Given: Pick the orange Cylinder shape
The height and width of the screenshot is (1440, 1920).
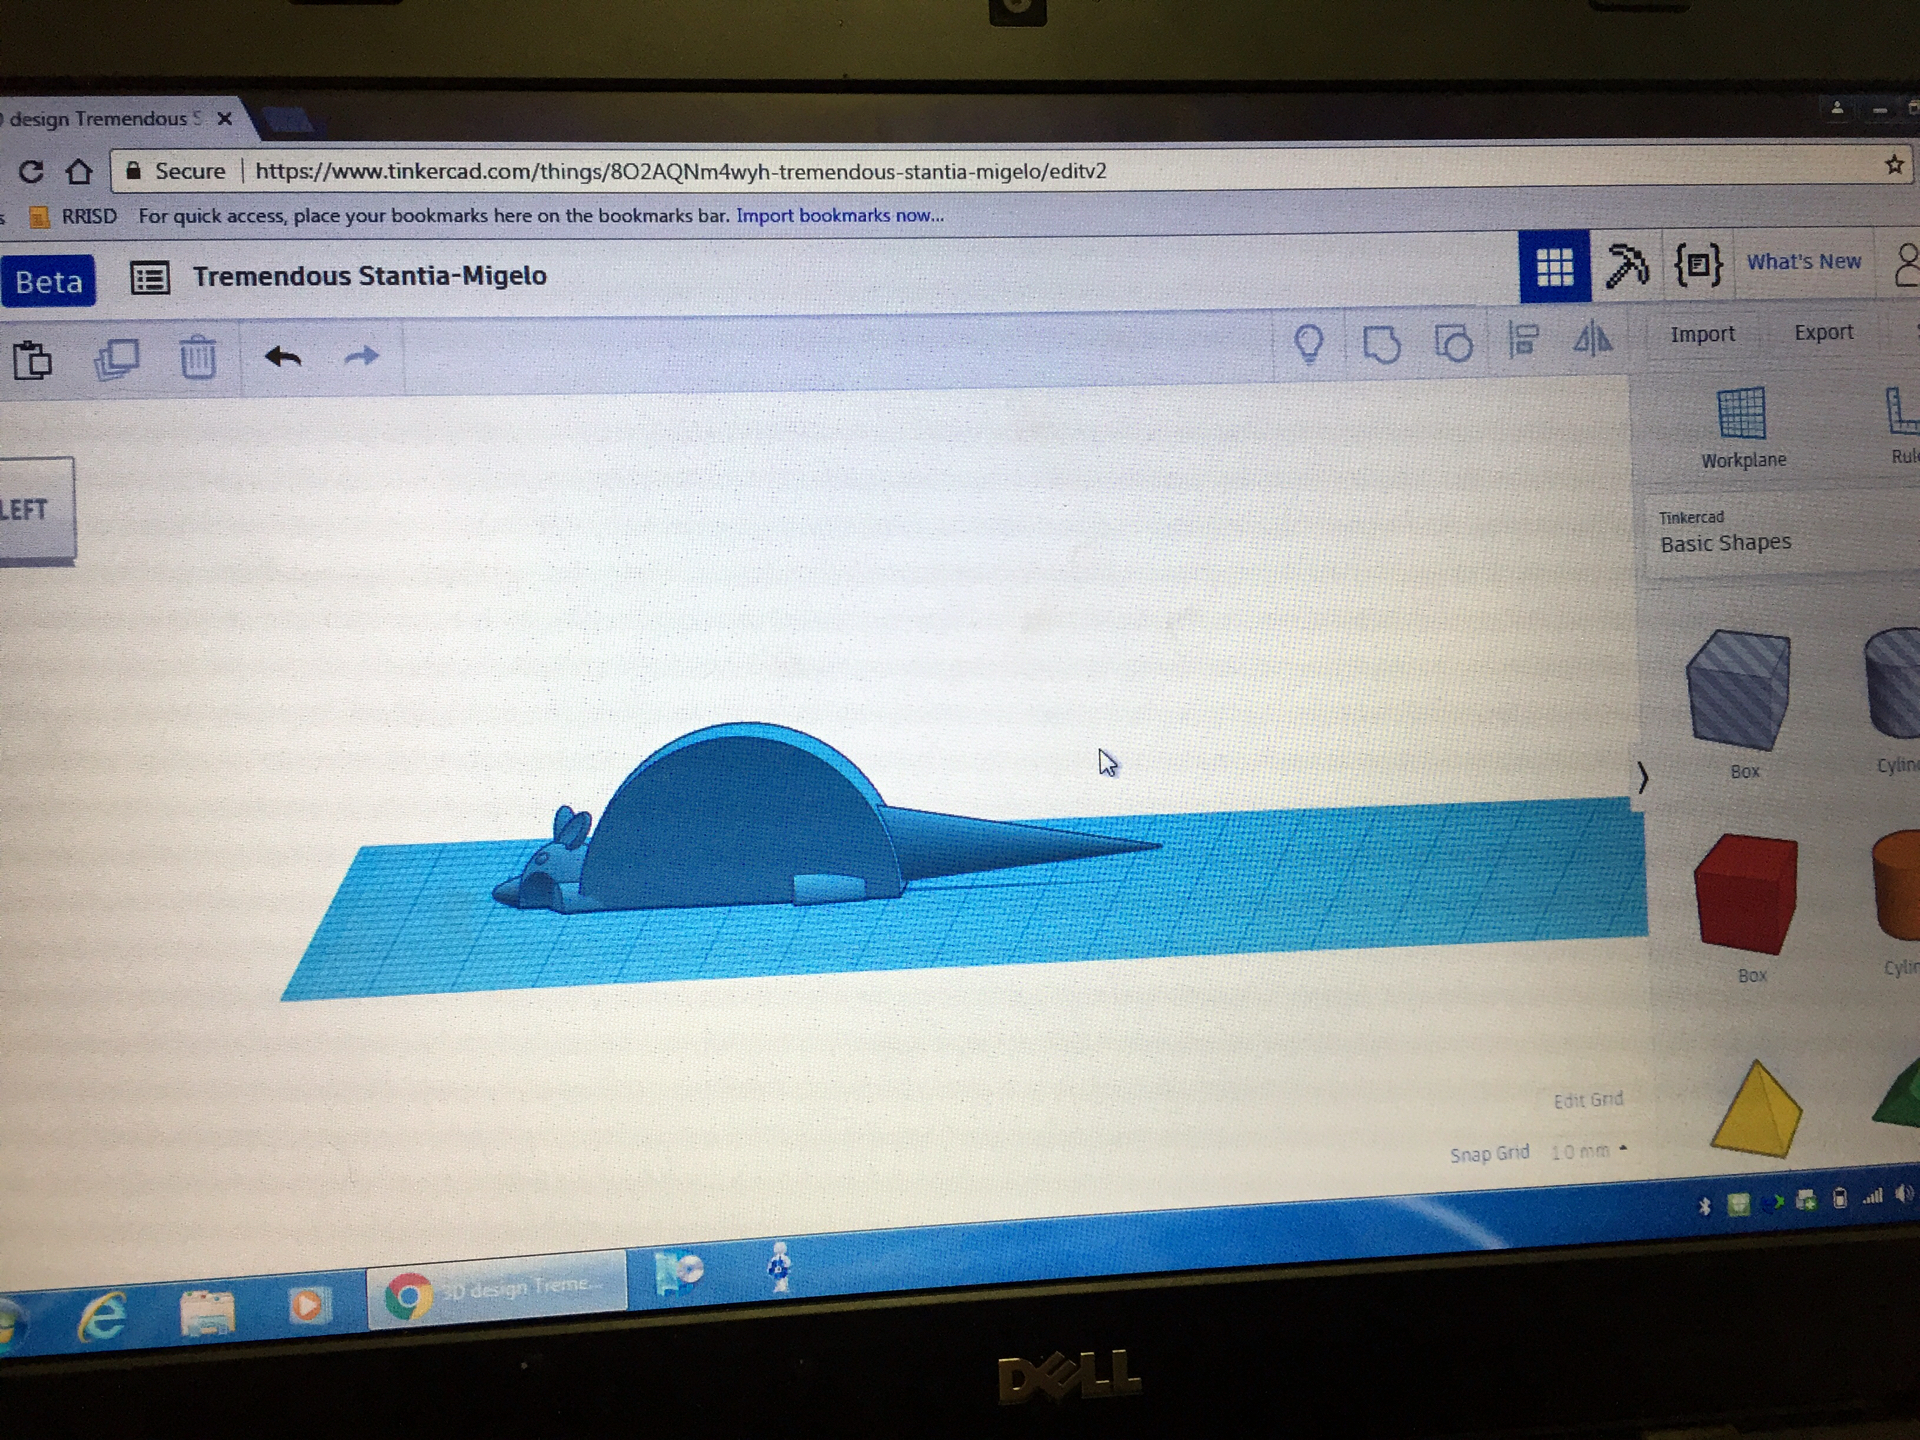Looking at the screenshot, I should tap(1896, 885).
